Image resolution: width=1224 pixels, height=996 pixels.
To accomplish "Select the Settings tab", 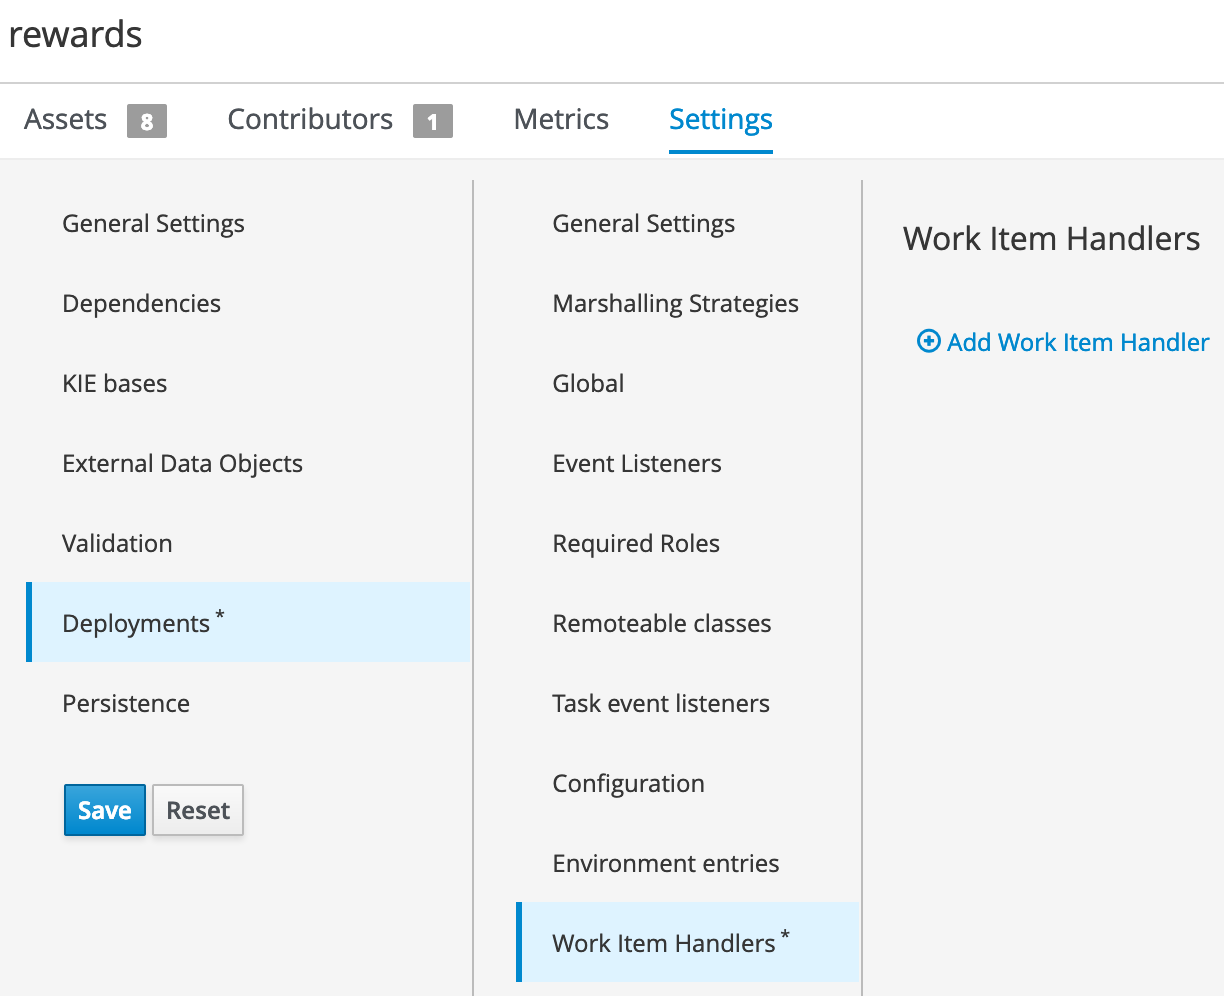I will tap(720, 120).
